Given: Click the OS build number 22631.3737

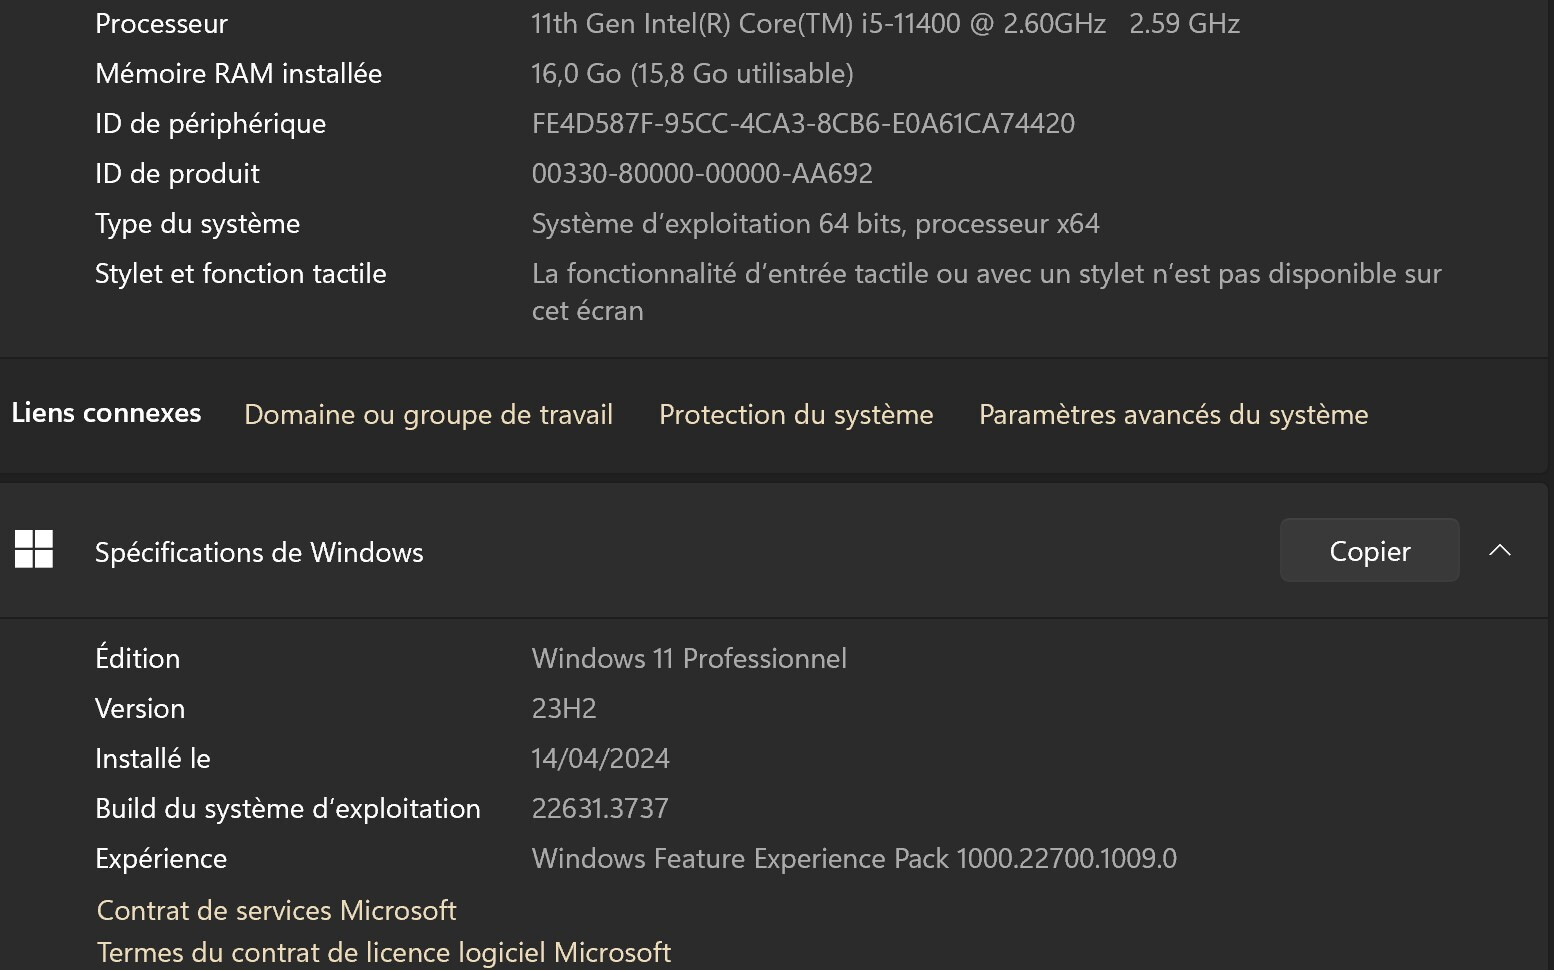Looking at the screenshot, I should click(600, 808).
